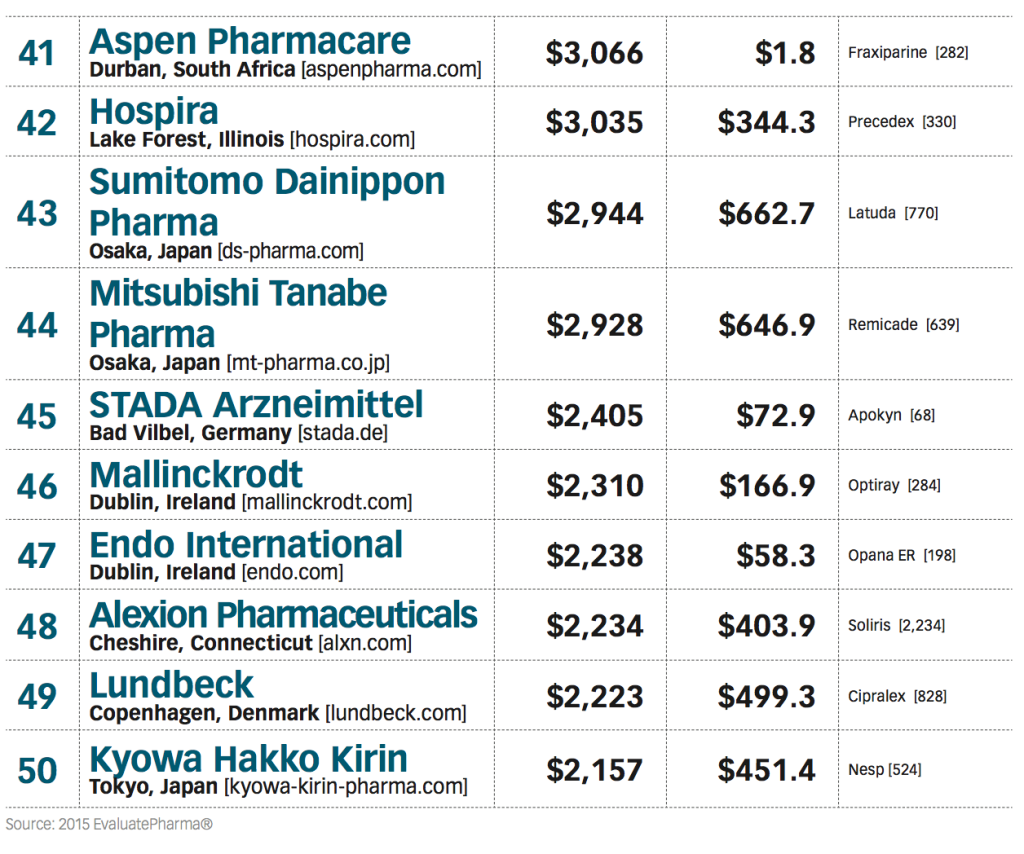Click the $499.3 value for Lundbeck
Image resolution: width=1024 pixels, height=854 pixels.
click(x=766, y=696)
